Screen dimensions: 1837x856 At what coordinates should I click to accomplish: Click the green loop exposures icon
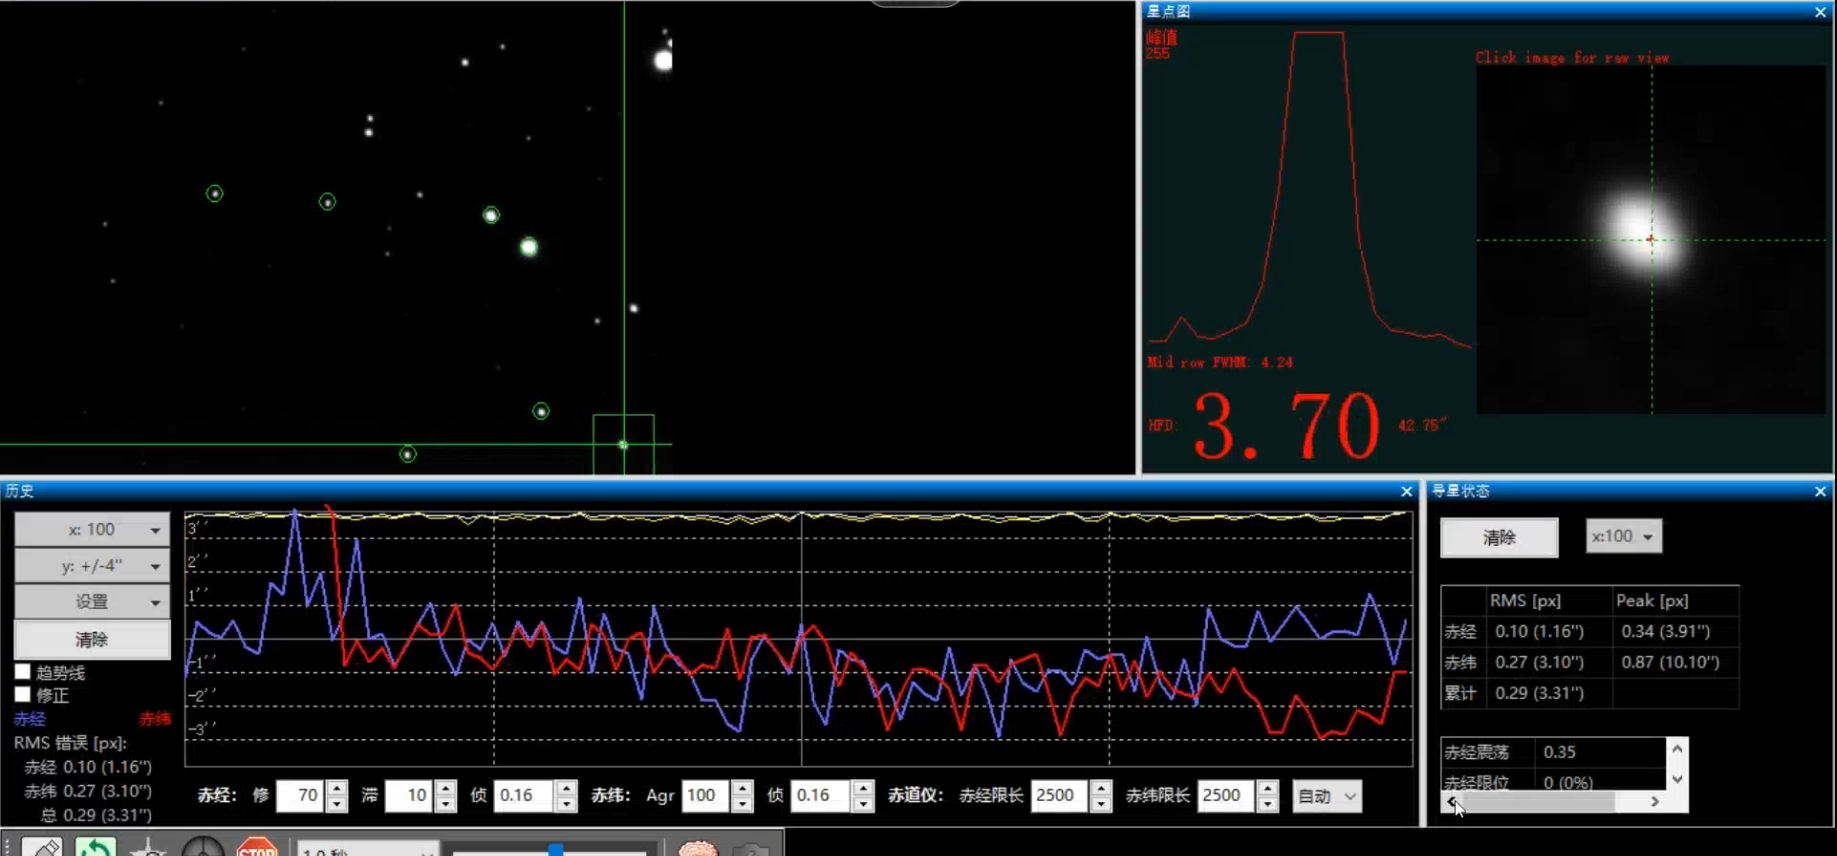point(95,848)
